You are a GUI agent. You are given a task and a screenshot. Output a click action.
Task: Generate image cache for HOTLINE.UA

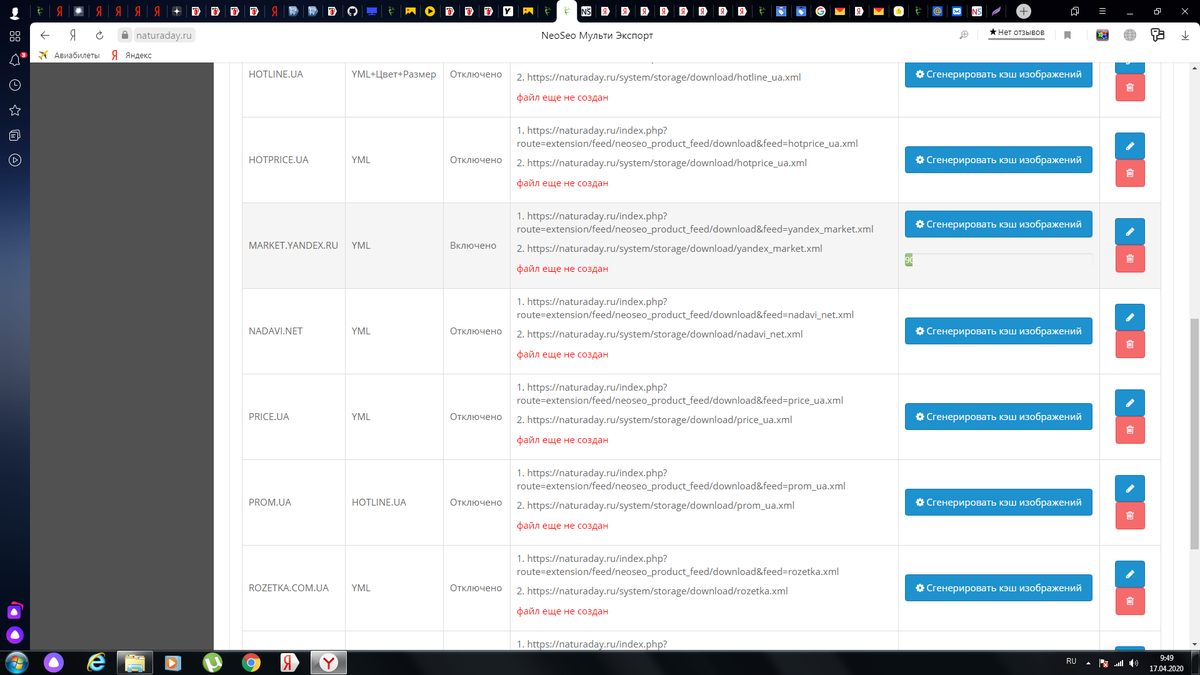click(x=998, y=74)
